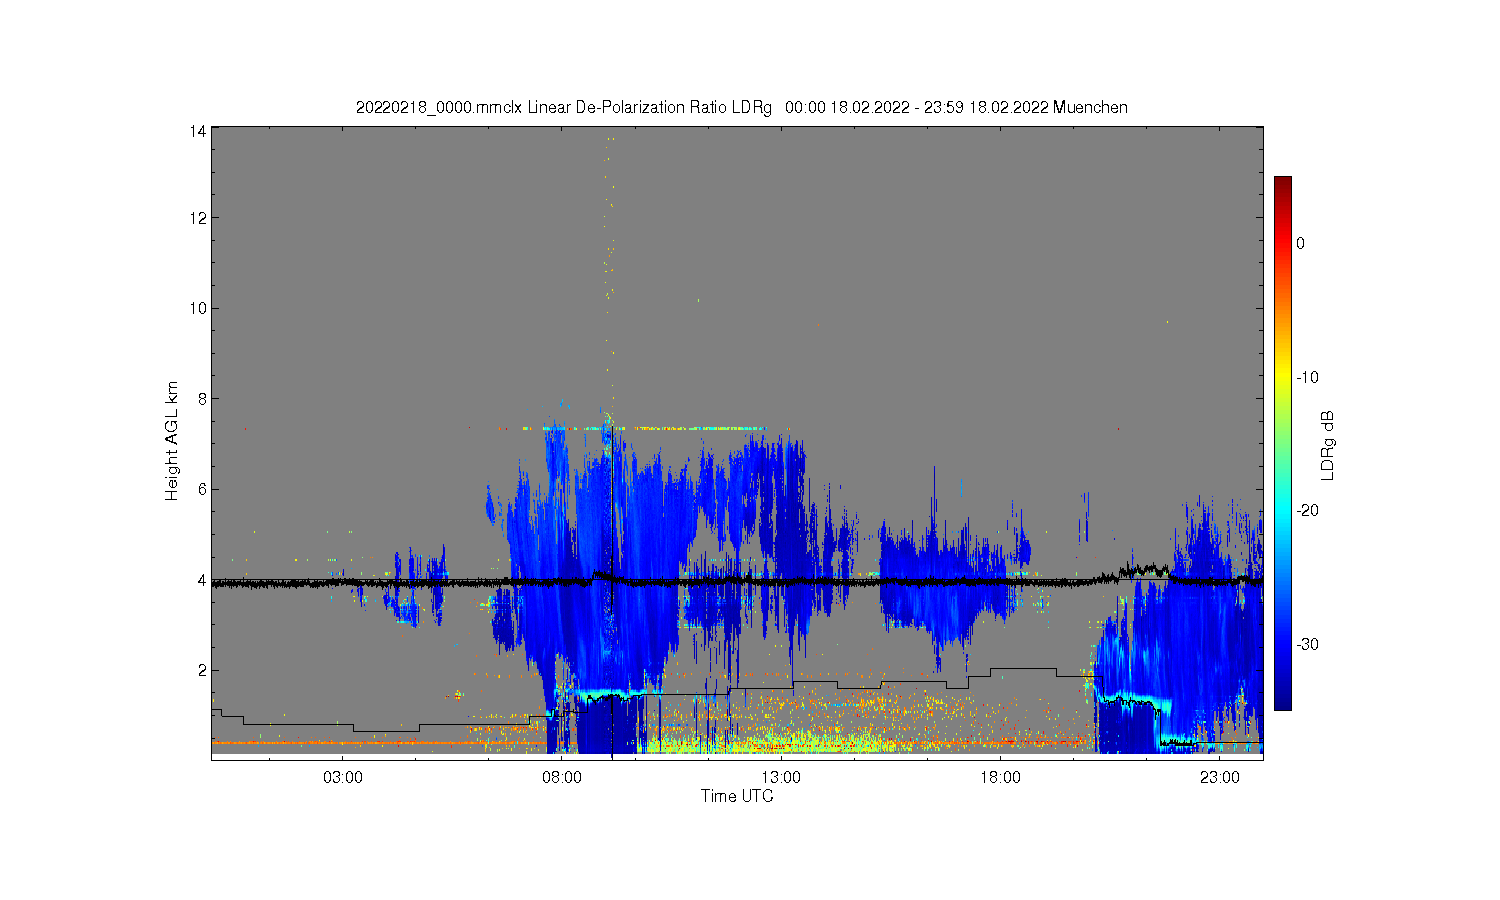Image resolution: width=1500 pixels, height=900 pixels.
Task: Click the height tick label 4
Action: pos(202,580)
